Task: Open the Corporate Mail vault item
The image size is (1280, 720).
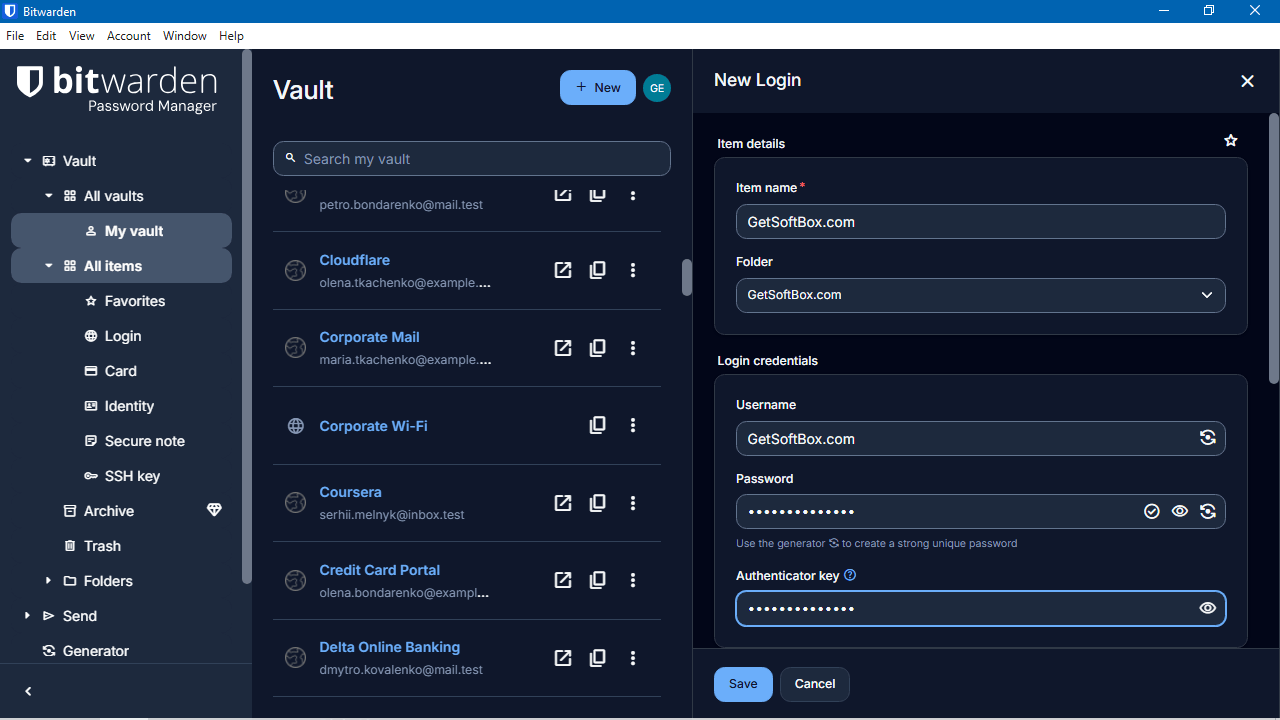Action: 369,337
